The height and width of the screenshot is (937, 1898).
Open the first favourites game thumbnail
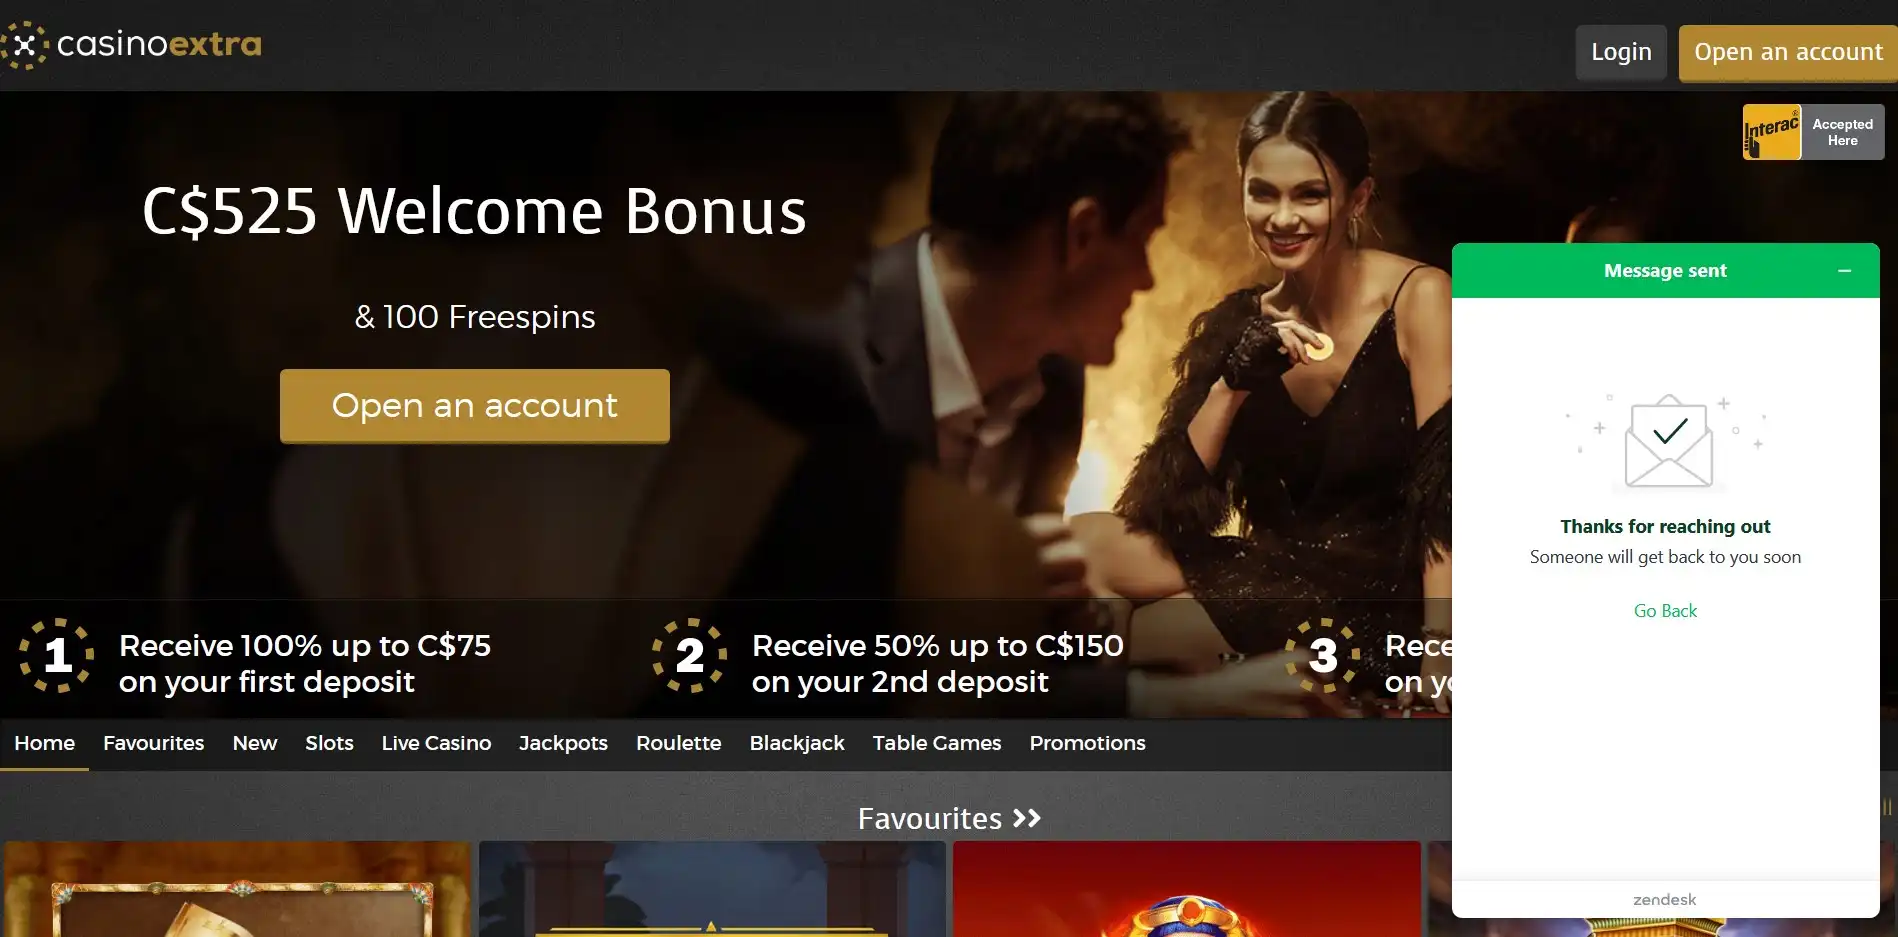pyautogui.click(x=238, y=889)
